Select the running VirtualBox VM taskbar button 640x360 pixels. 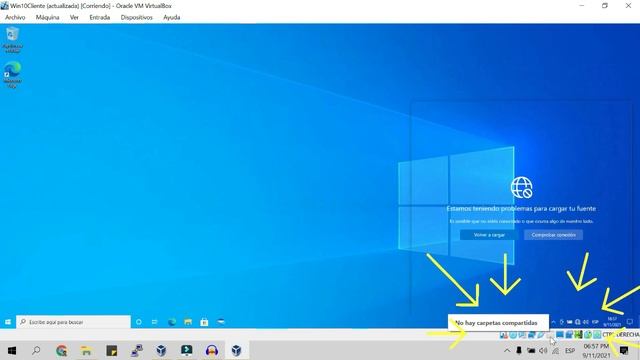click(236, 351)
